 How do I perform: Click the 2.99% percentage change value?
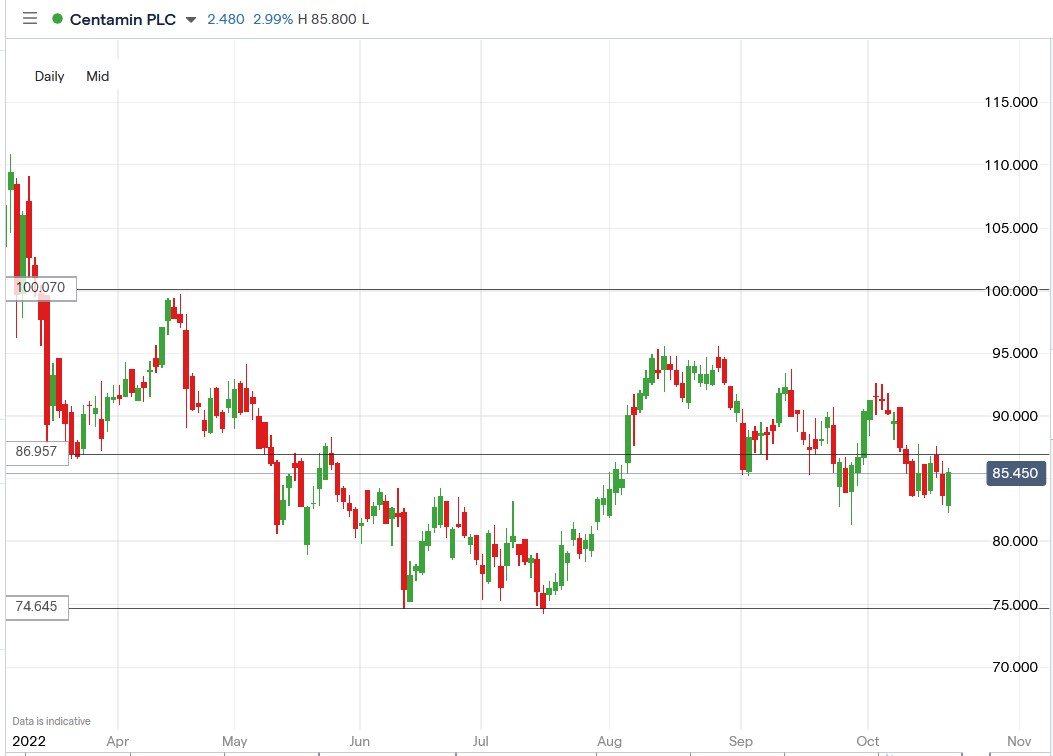pos(271,19)
